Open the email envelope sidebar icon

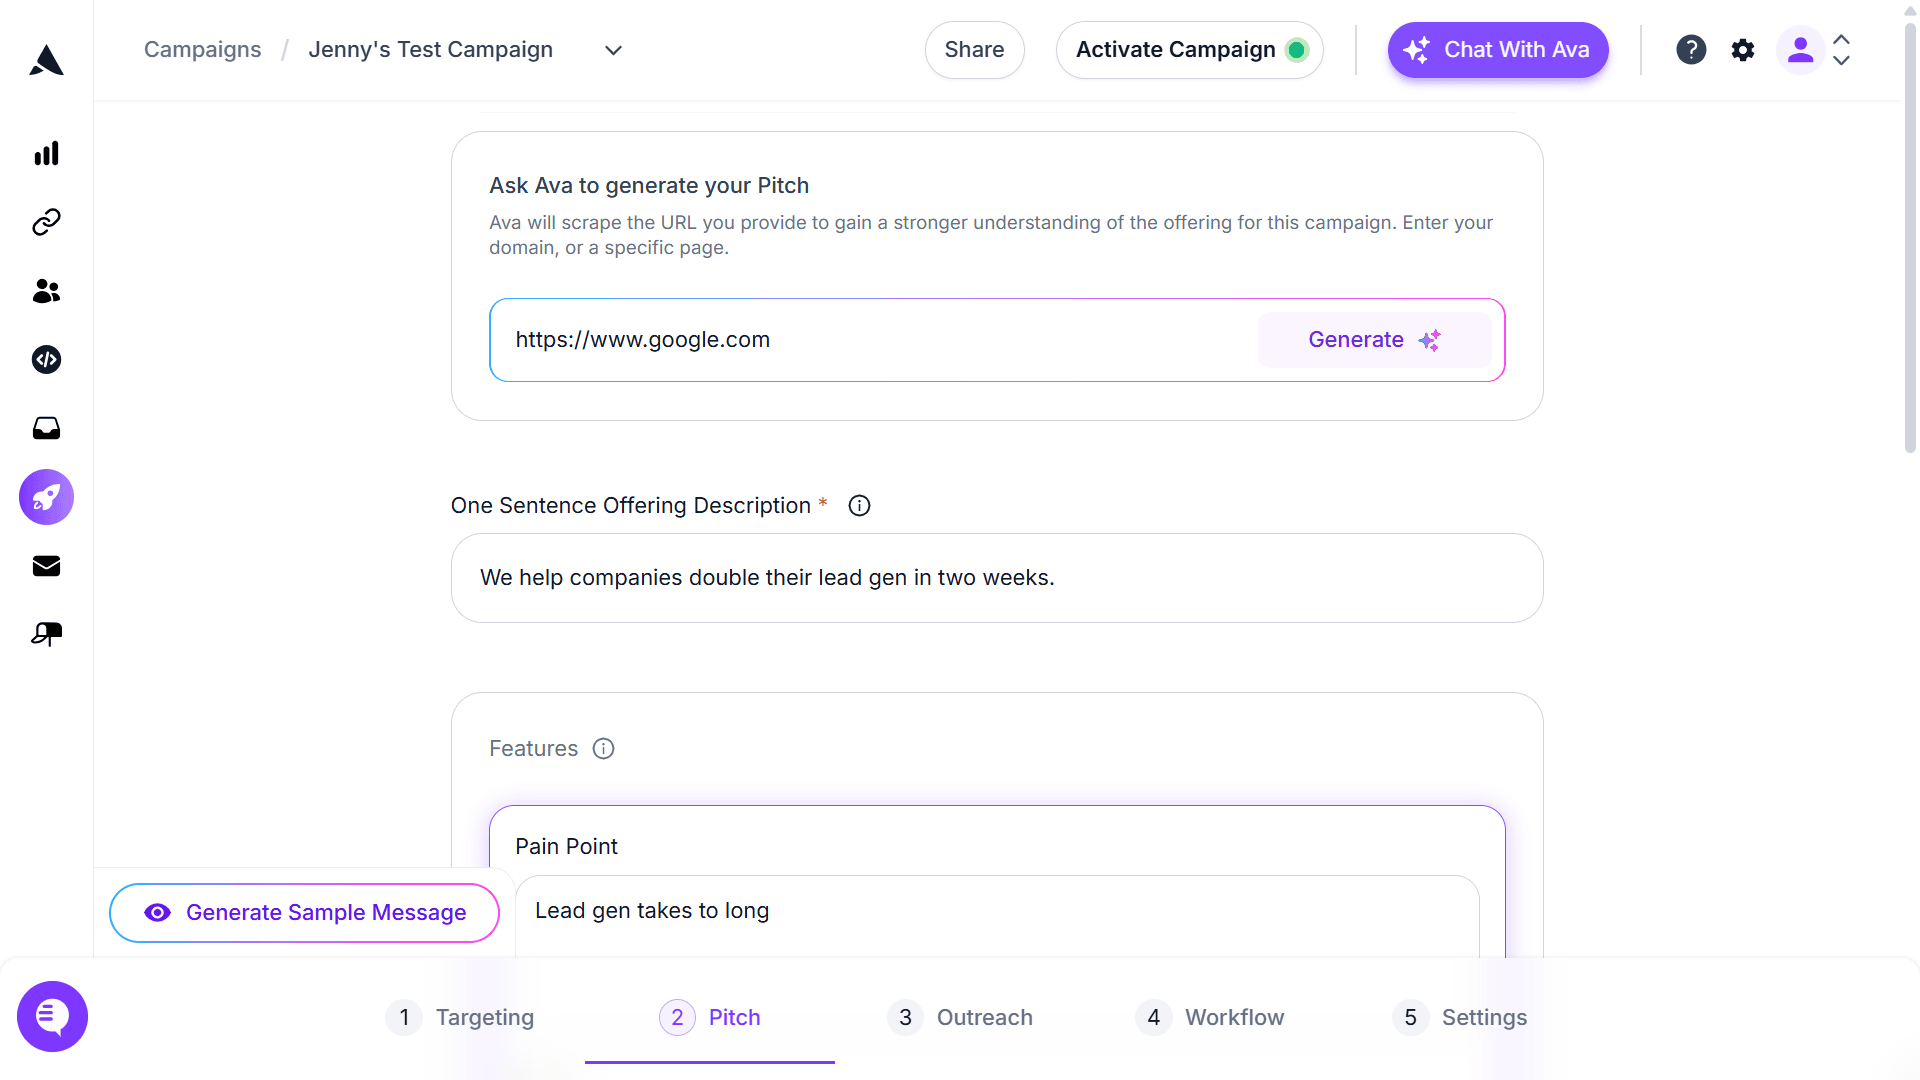46,566
